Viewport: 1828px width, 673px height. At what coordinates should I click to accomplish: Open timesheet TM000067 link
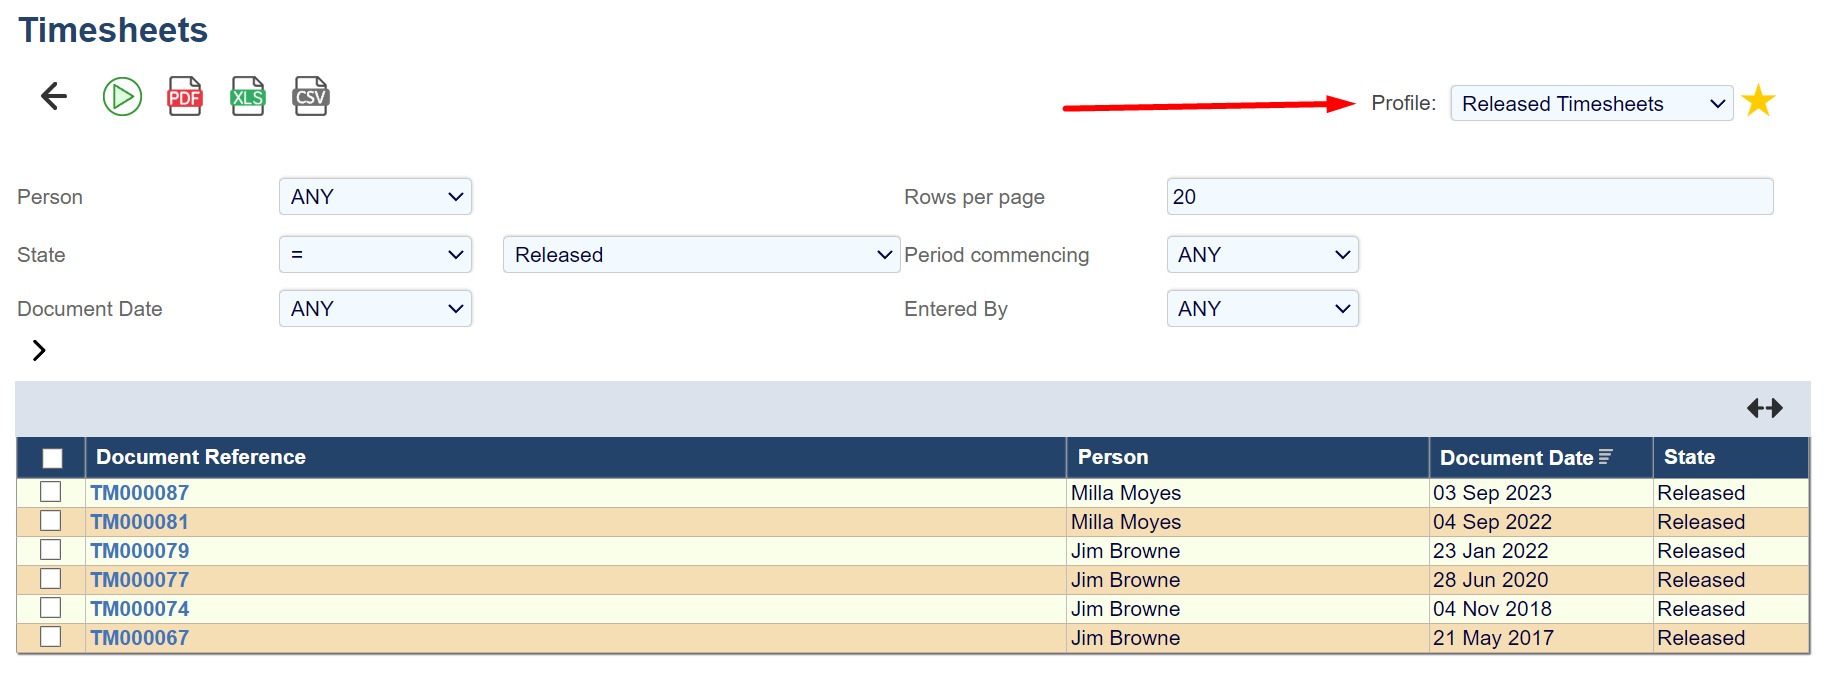click(x=139, y=638)
